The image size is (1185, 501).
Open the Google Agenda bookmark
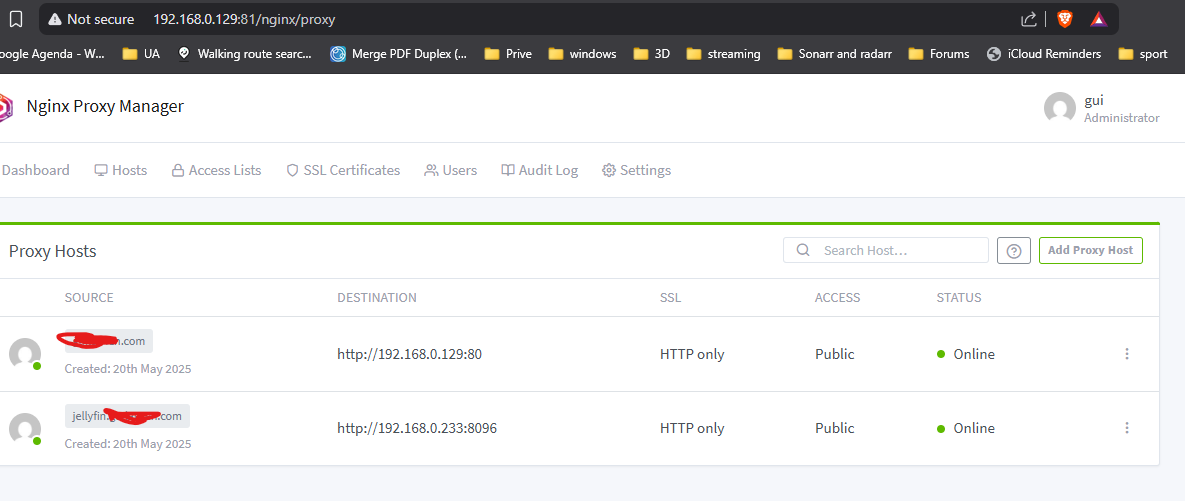tap(51, 54)
